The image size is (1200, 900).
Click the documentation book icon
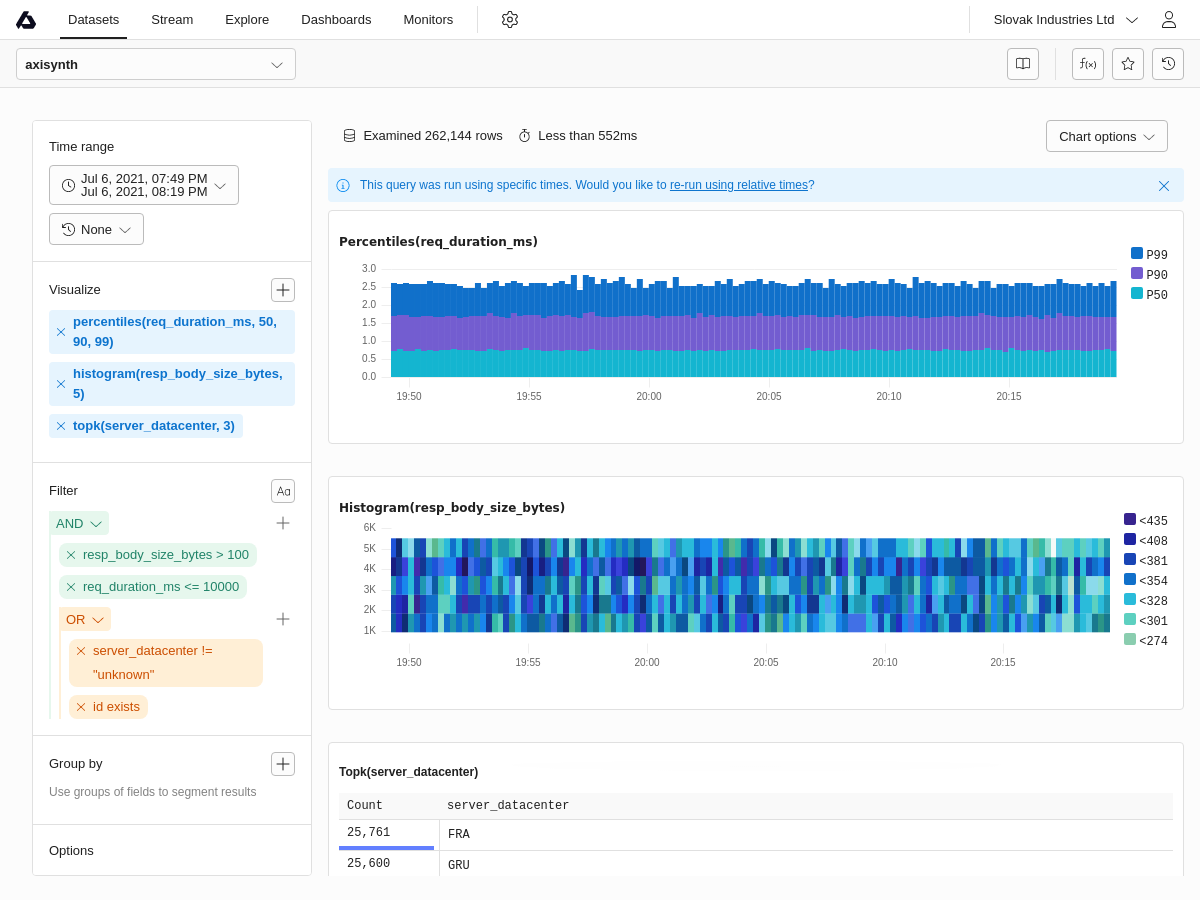[x=1023, y=64]
